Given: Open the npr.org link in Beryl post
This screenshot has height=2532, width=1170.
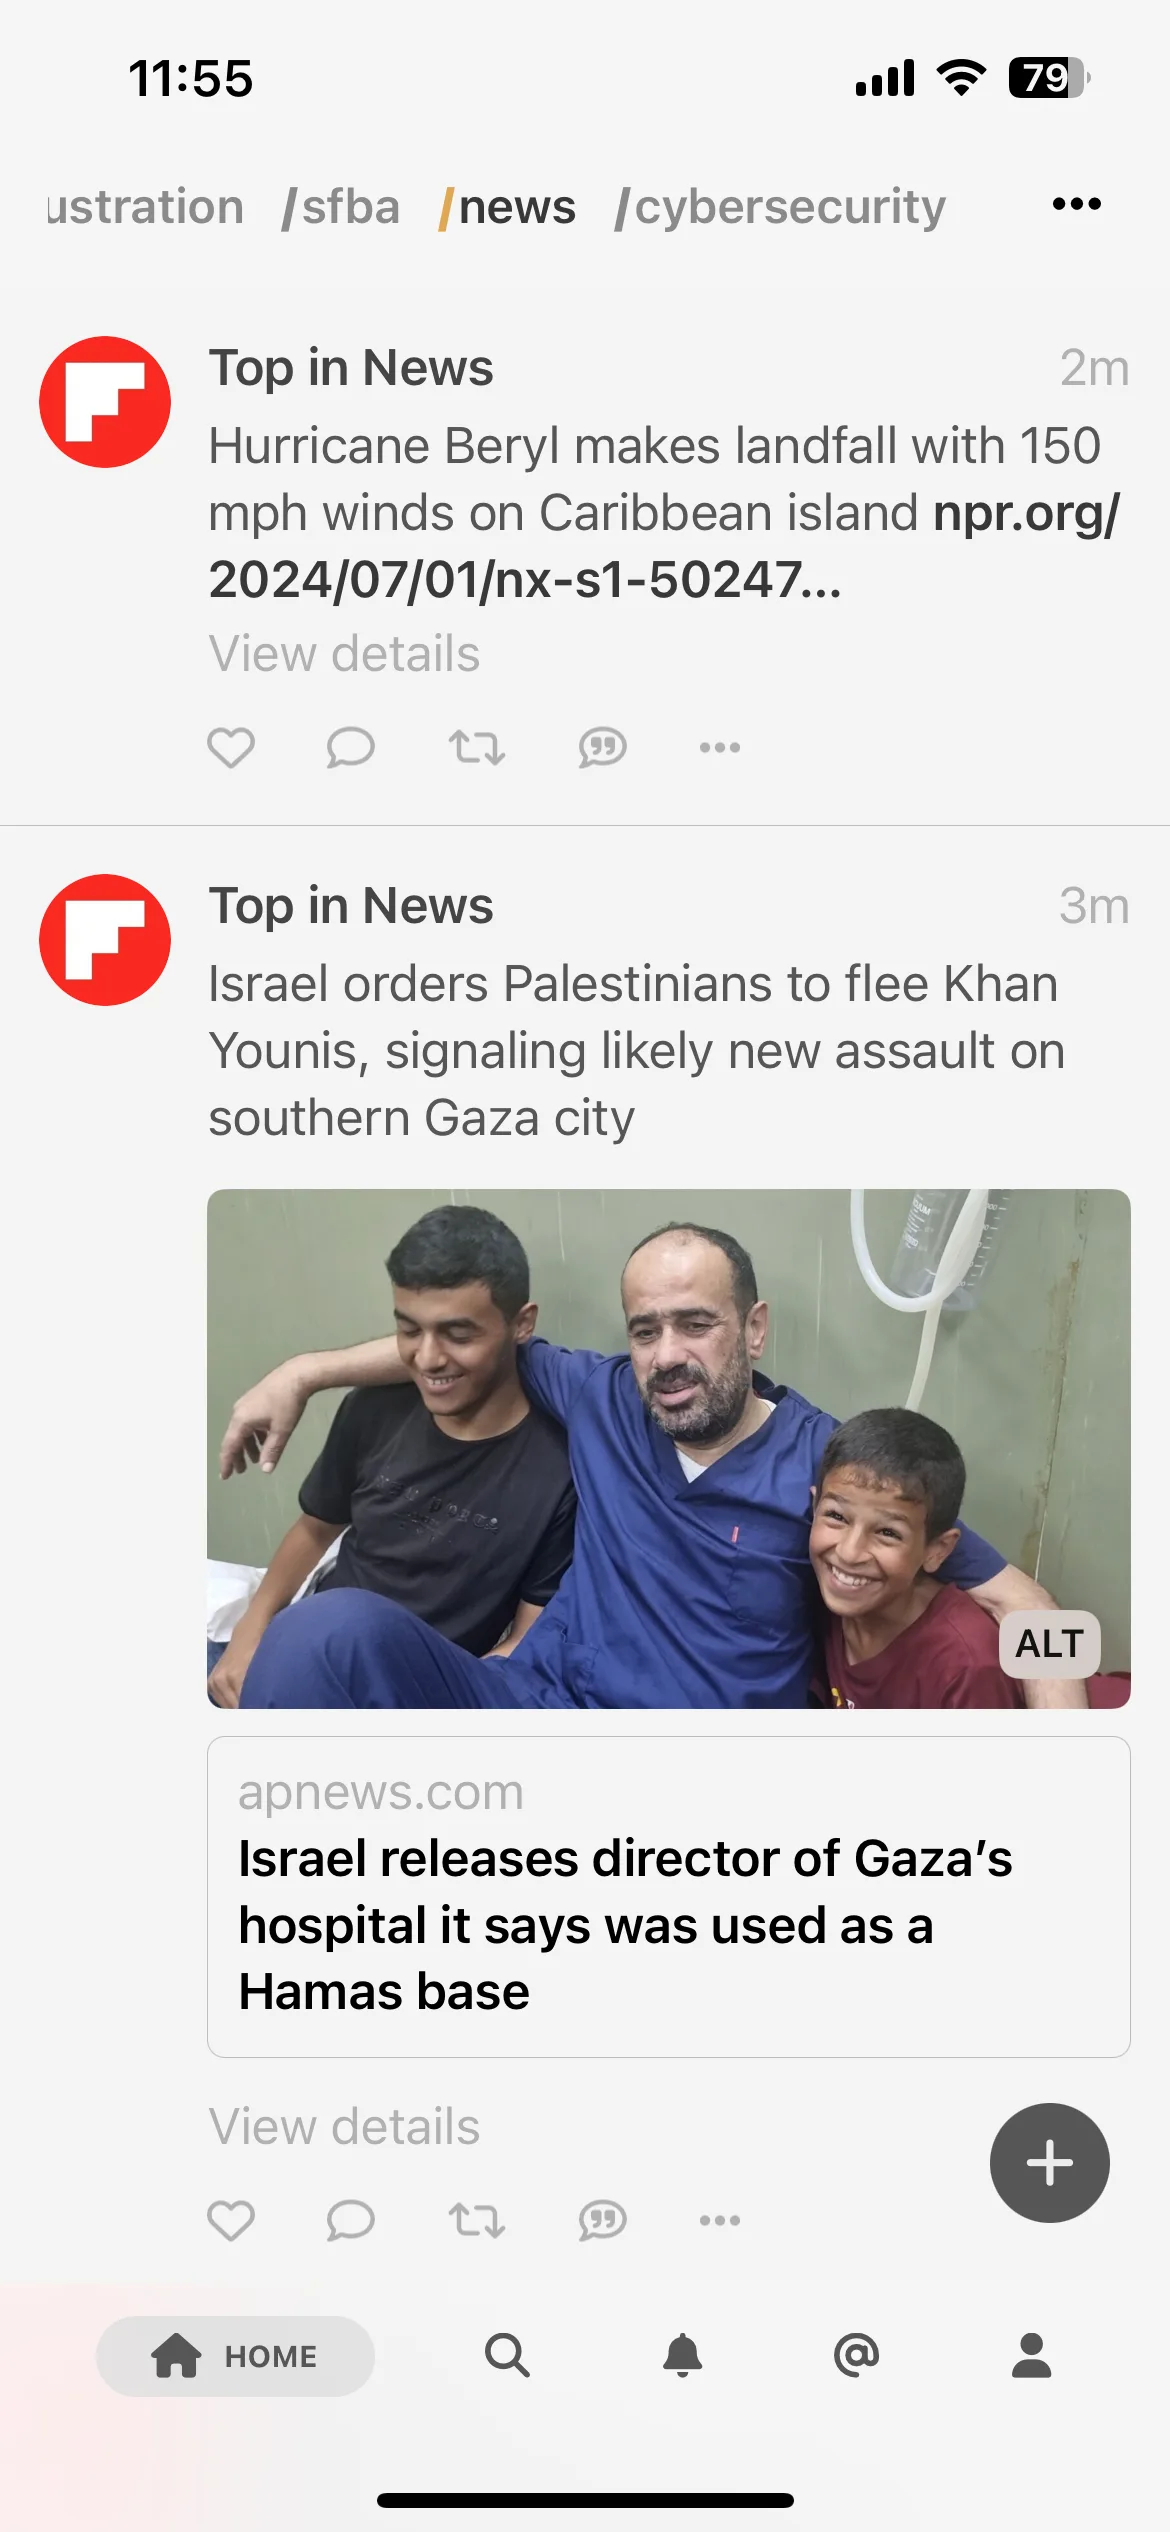Looking at the screenshot, I should pos(664,546).
